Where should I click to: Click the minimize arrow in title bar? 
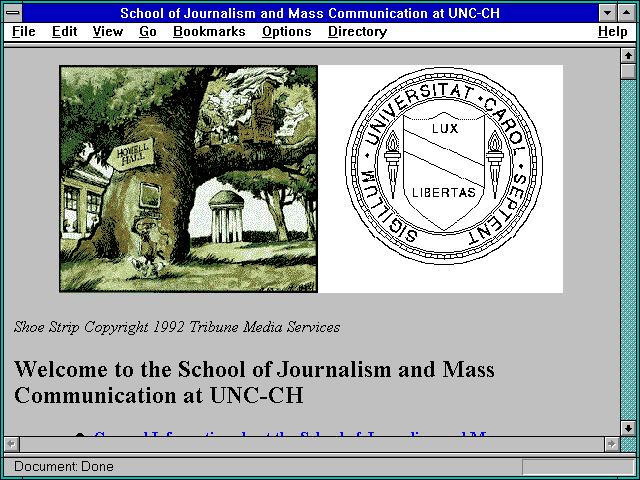607,13
